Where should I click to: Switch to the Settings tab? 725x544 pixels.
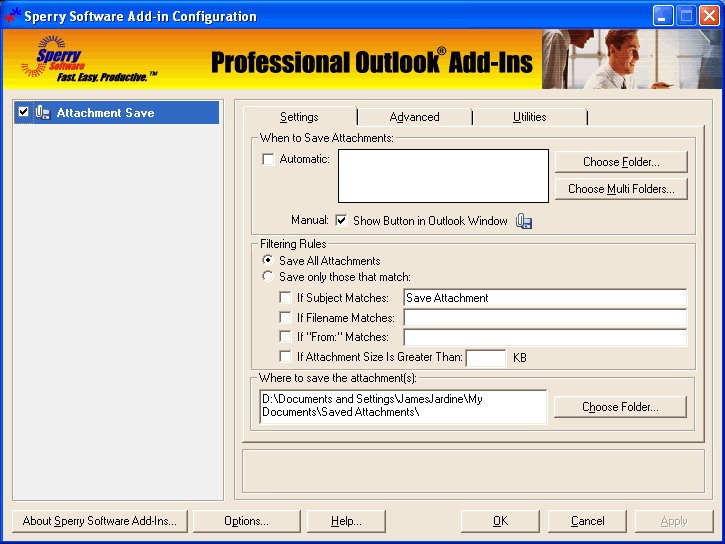point(299,117)
